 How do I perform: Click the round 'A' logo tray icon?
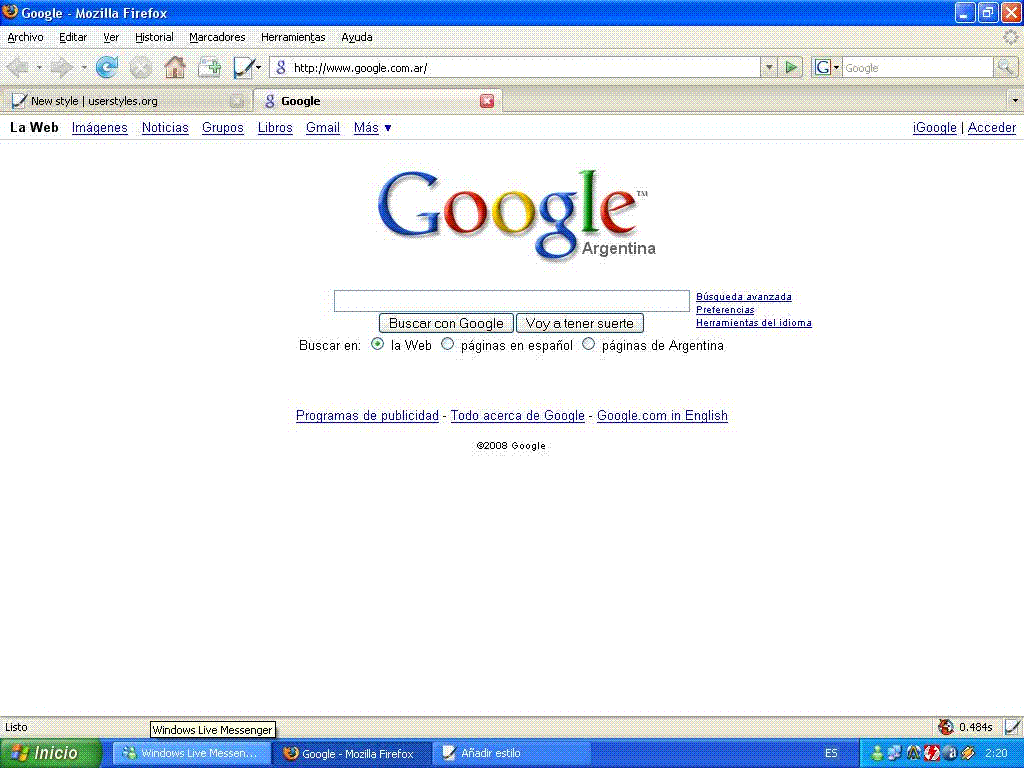pyautogui.click(x=914, y=753)
